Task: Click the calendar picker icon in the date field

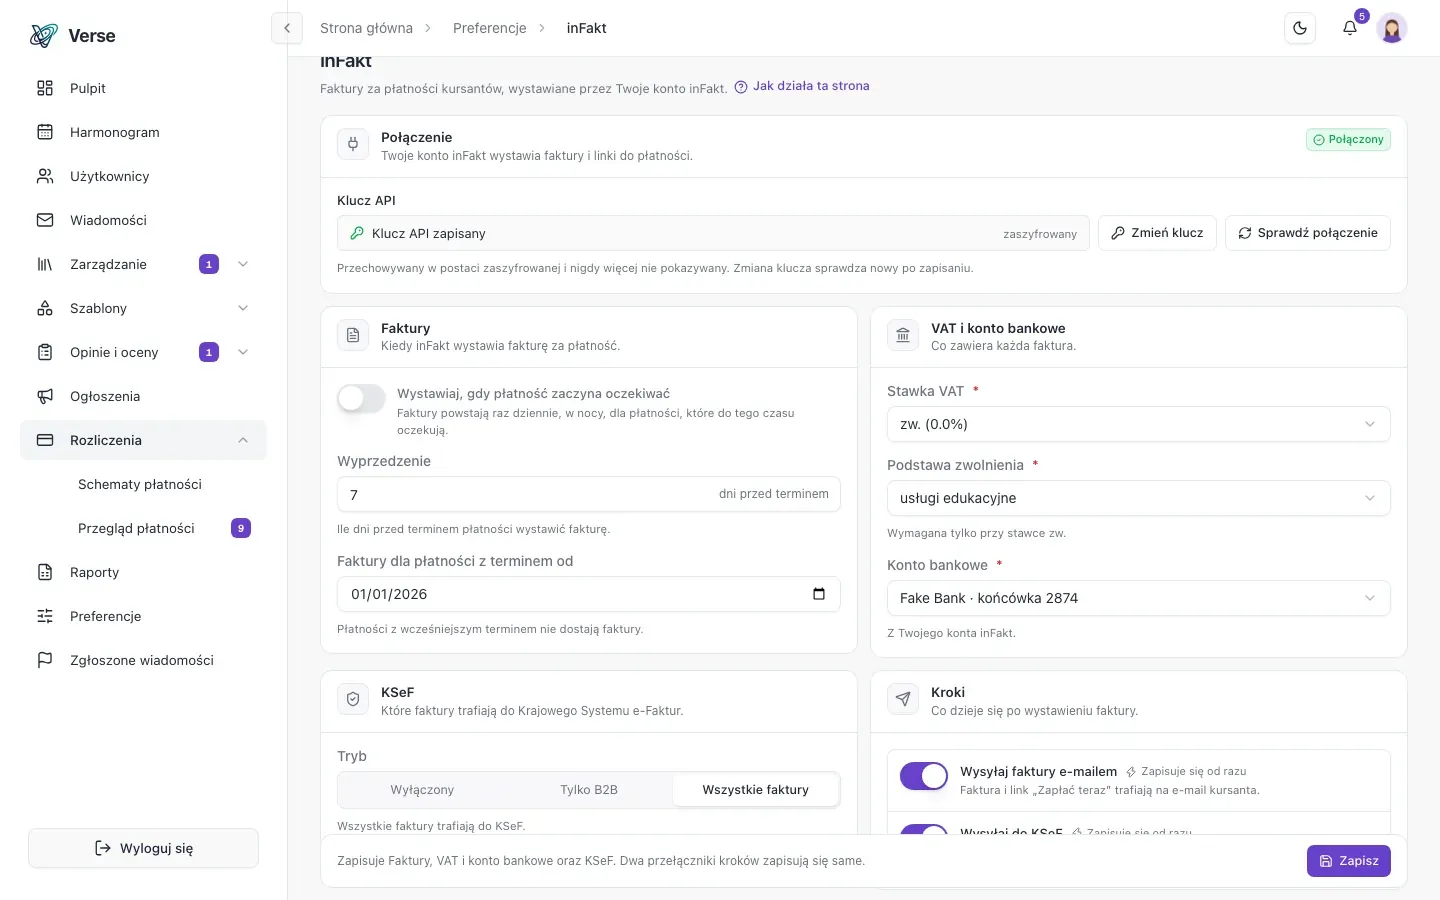Action: [x=819, y=594]
